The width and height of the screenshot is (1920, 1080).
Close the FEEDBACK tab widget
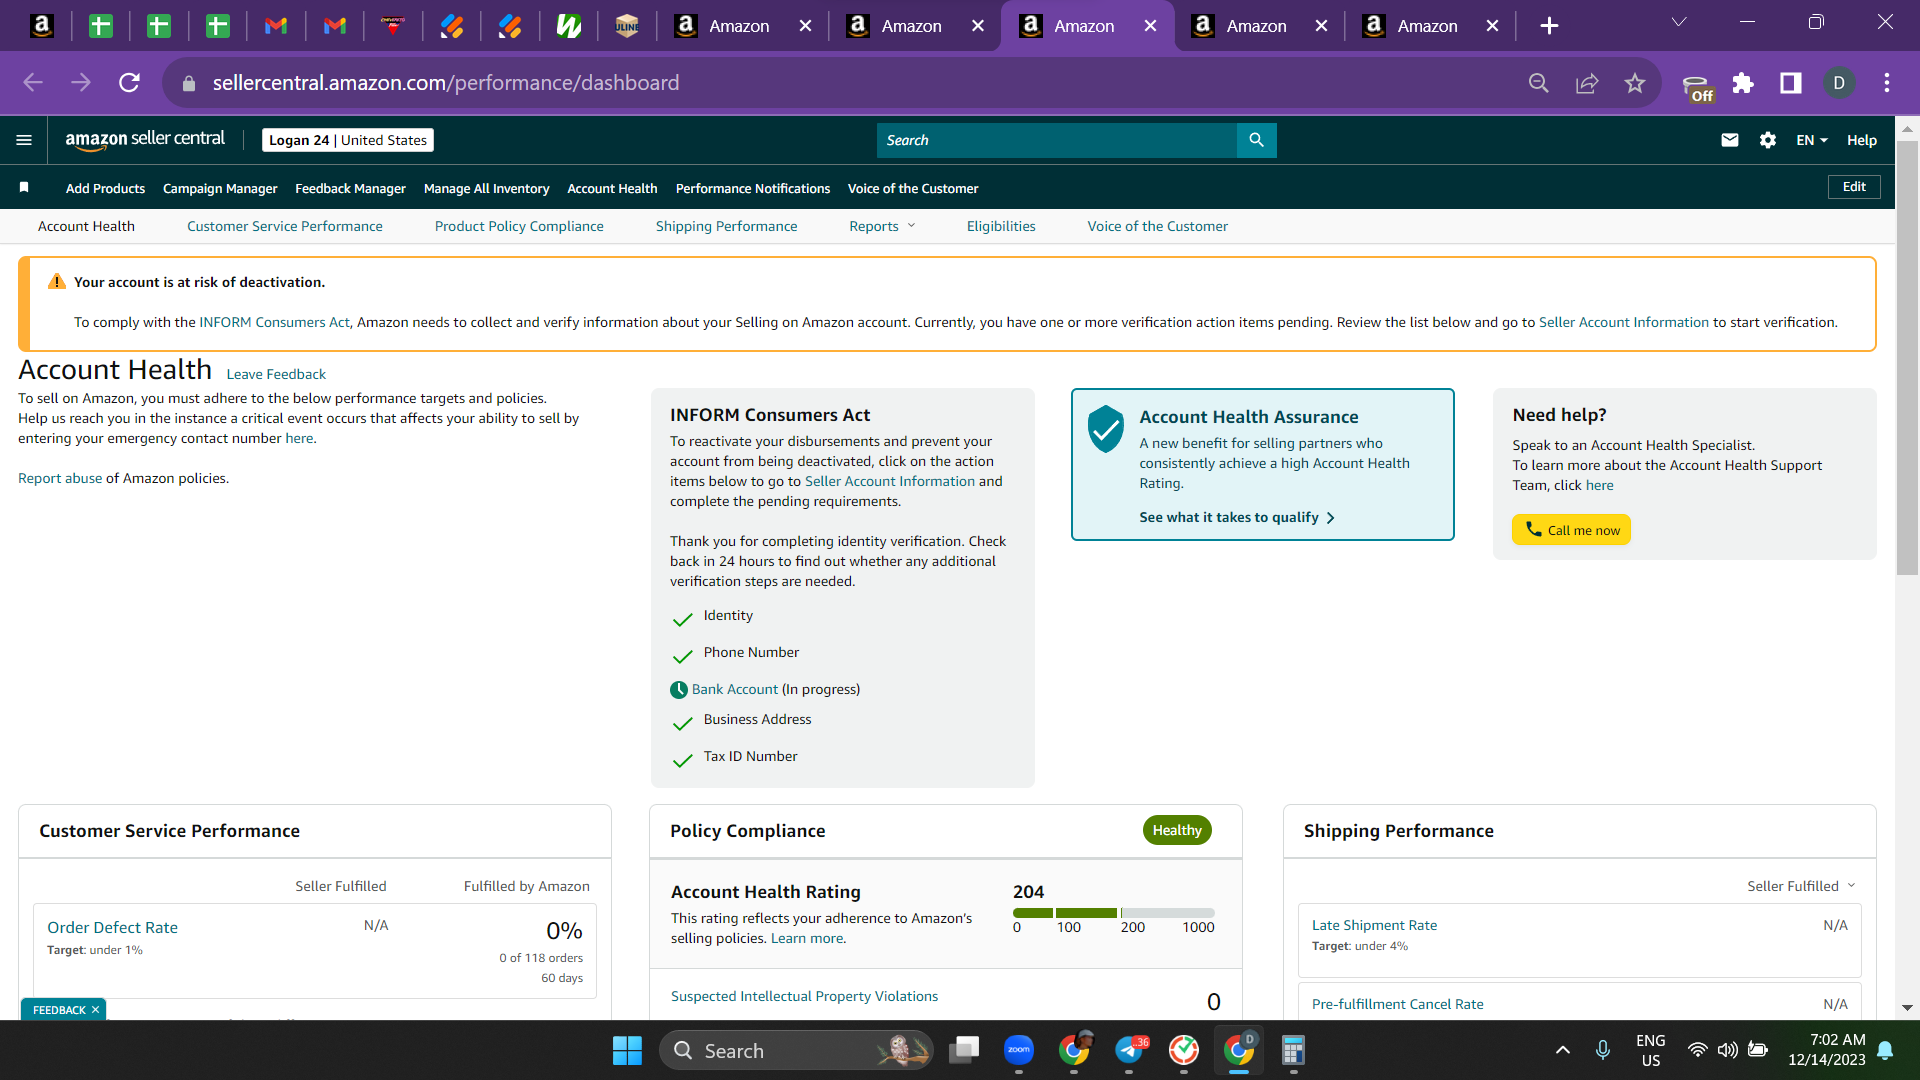(x=95, y=1010)
